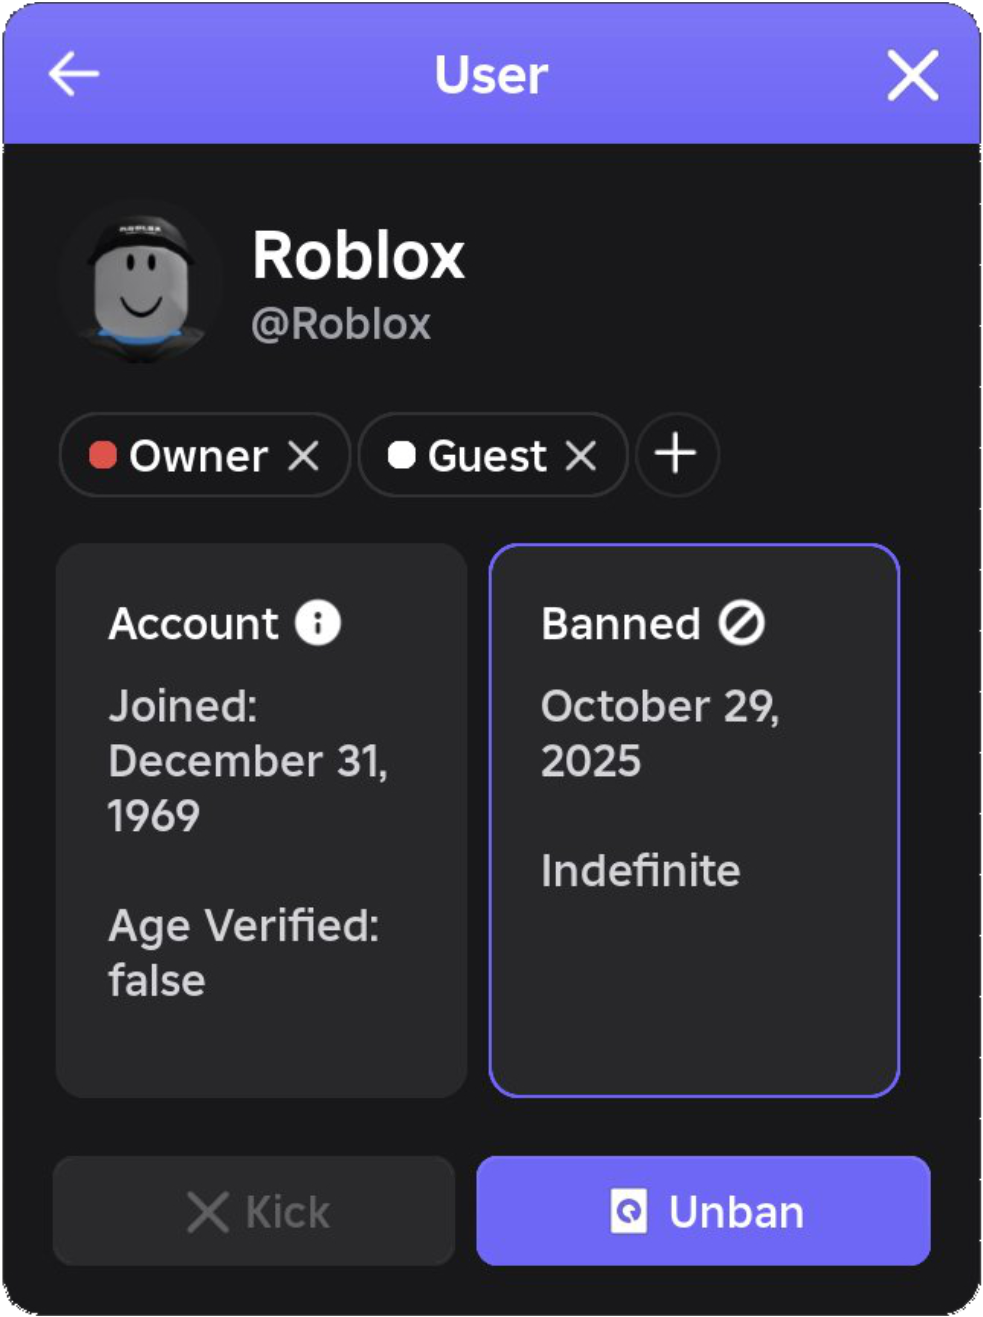983x1317 pixels.
Task: Click the Roblox display name
Action: tap(358, 256)
